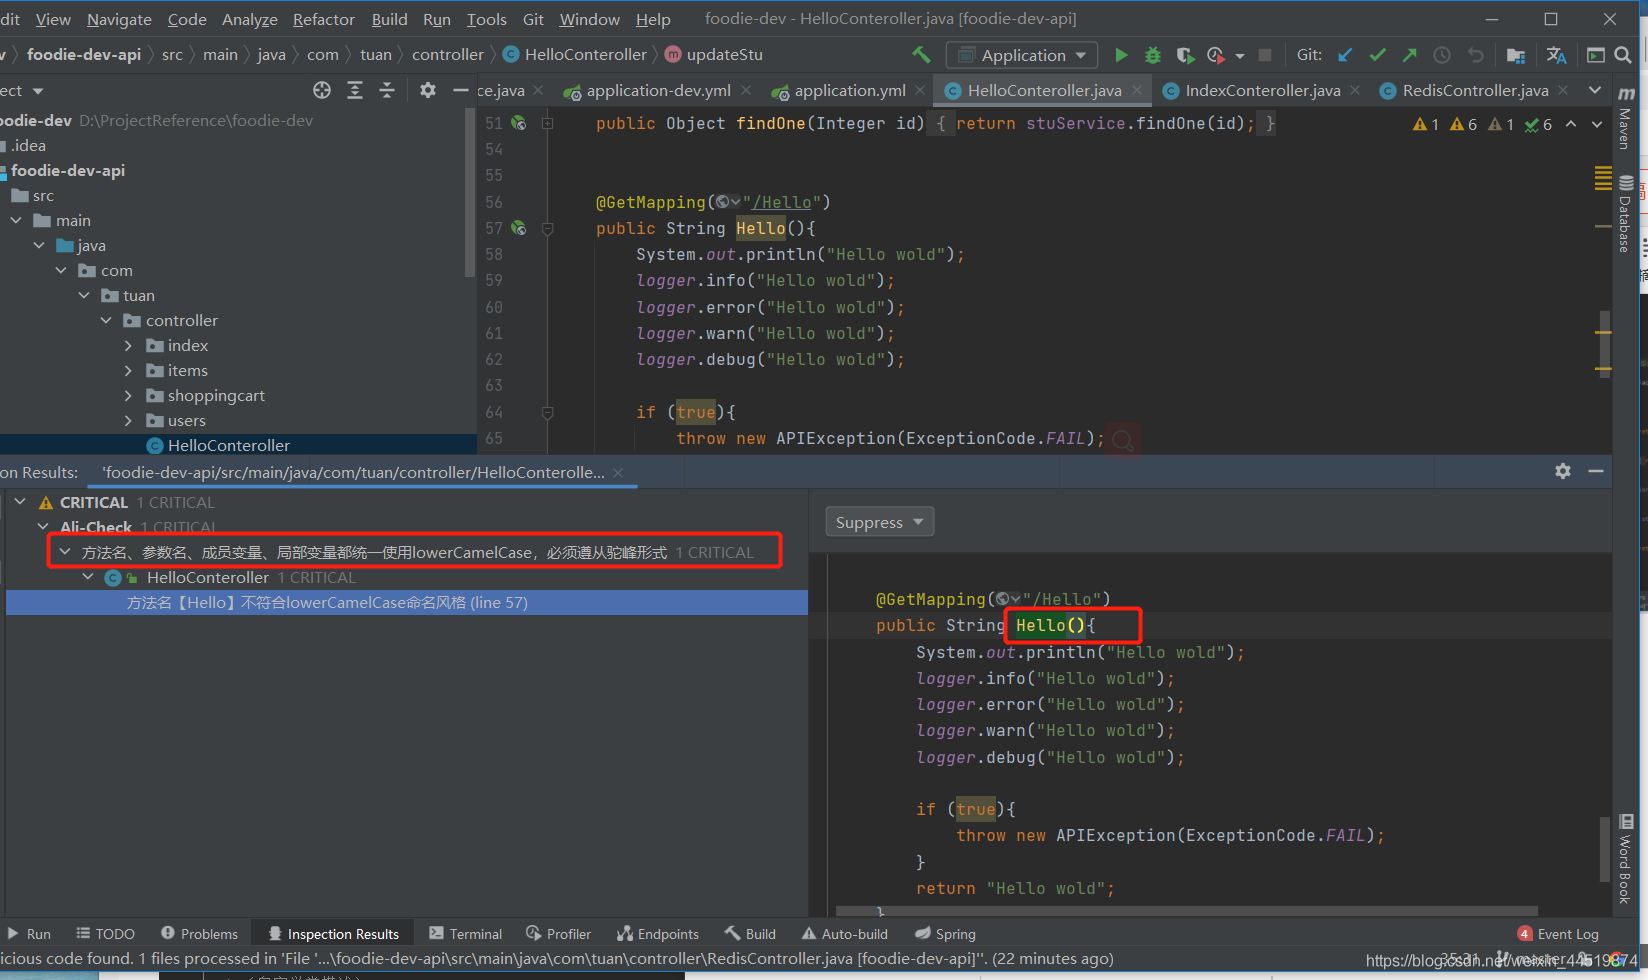Run the Application configuration
This screenshot has width=1648, height=980.
click(1121, 55)
